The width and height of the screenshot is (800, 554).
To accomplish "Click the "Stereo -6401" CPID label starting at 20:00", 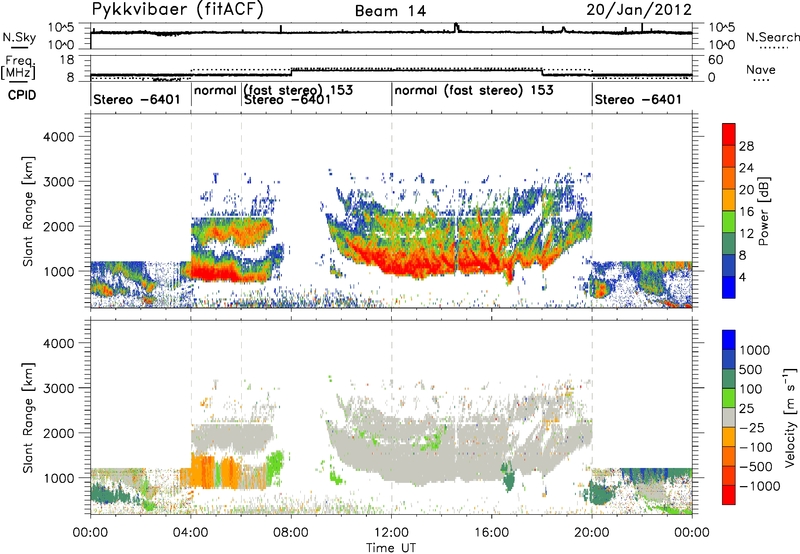I will point(638,99).
